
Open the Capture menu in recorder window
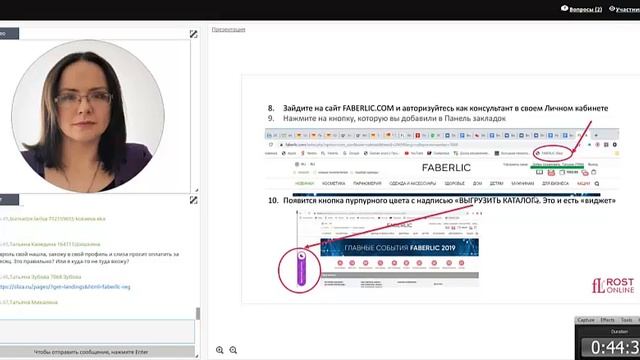(x=586, y=320)
